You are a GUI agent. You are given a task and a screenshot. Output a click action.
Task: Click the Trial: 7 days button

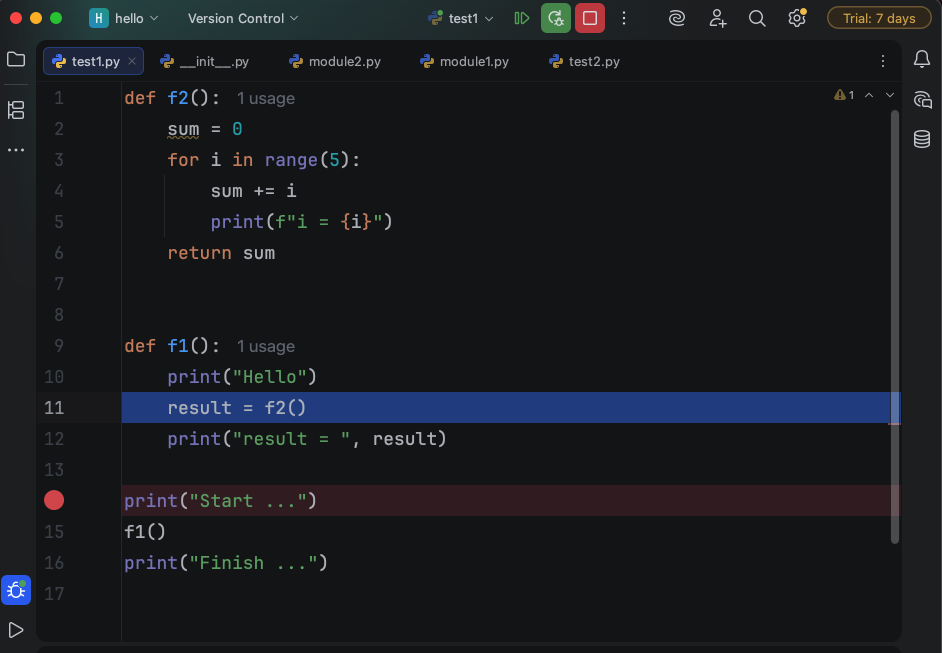[x=878, y=18]
